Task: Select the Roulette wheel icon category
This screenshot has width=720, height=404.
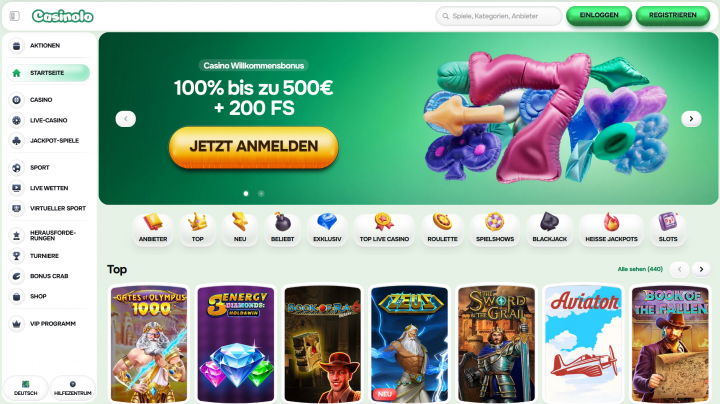Action: 442,230
